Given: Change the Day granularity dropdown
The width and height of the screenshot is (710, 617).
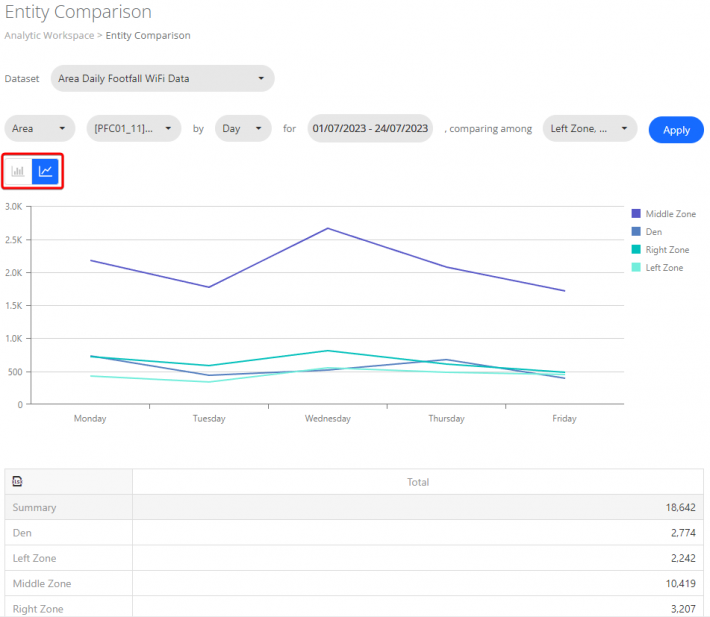Looking at the screenshot, I should (x=243, y=129).
